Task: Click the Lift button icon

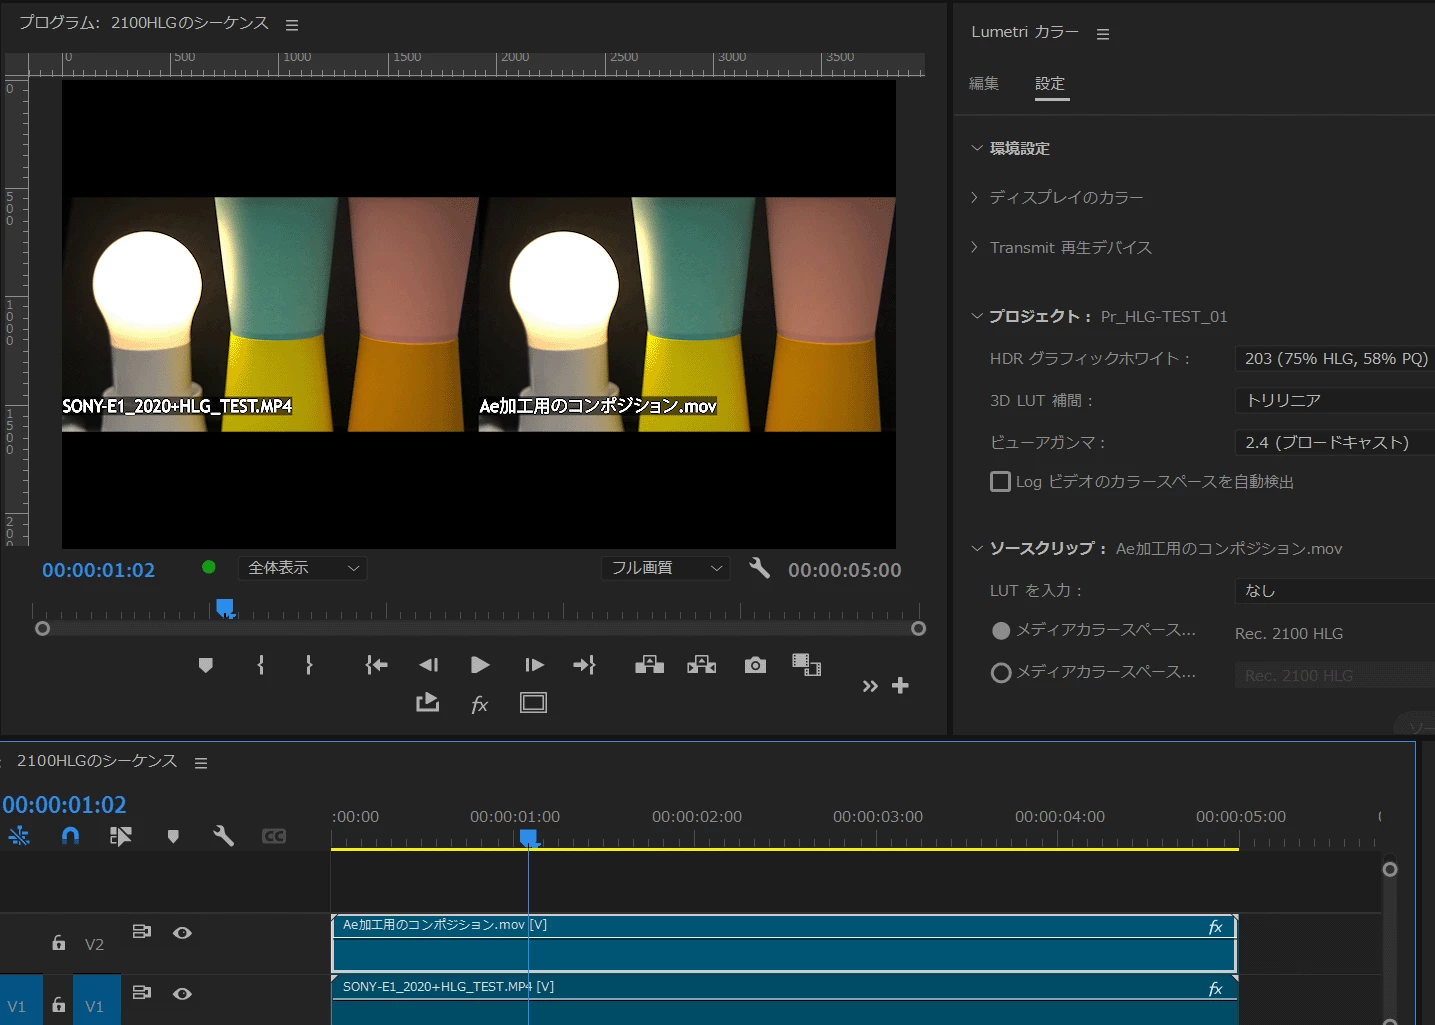Action: [x=649, y=665]
